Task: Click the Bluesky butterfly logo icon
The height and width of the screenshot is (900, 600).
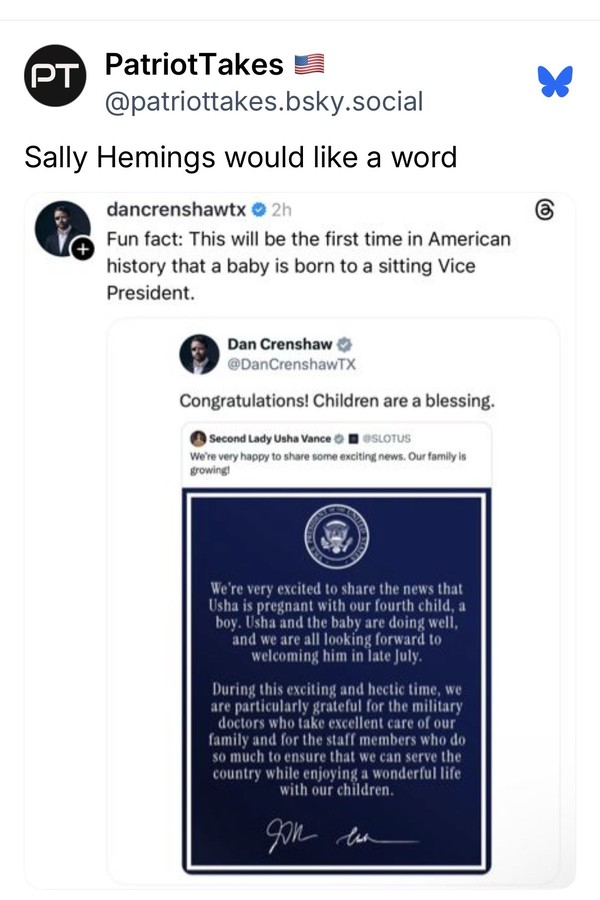Action: pyautogui.click(x=553, y=81)
